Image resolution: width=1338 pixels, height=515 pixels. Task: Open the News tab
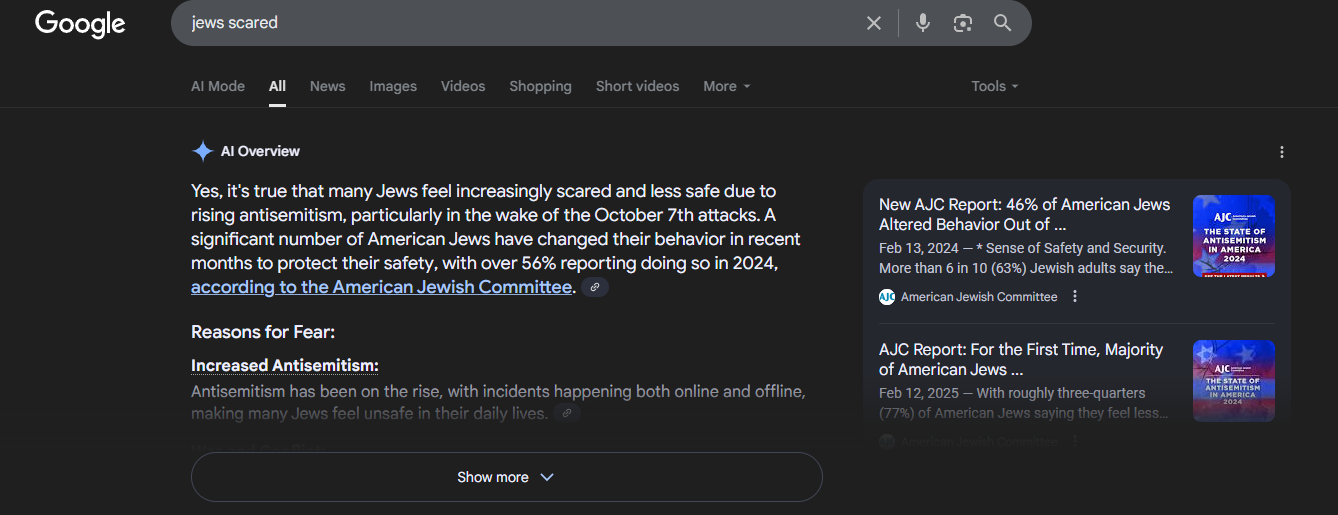(327, 86)
